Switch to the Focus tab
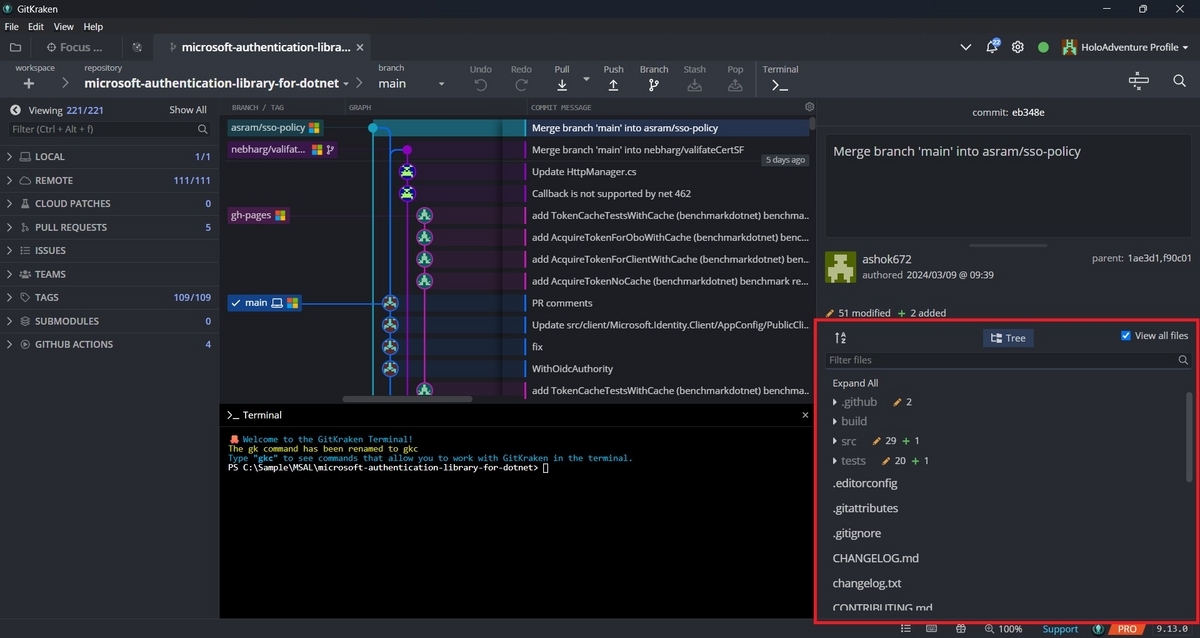Image resolution: width=1200 pixels, height=638 pixels. (x=75, y=47)
